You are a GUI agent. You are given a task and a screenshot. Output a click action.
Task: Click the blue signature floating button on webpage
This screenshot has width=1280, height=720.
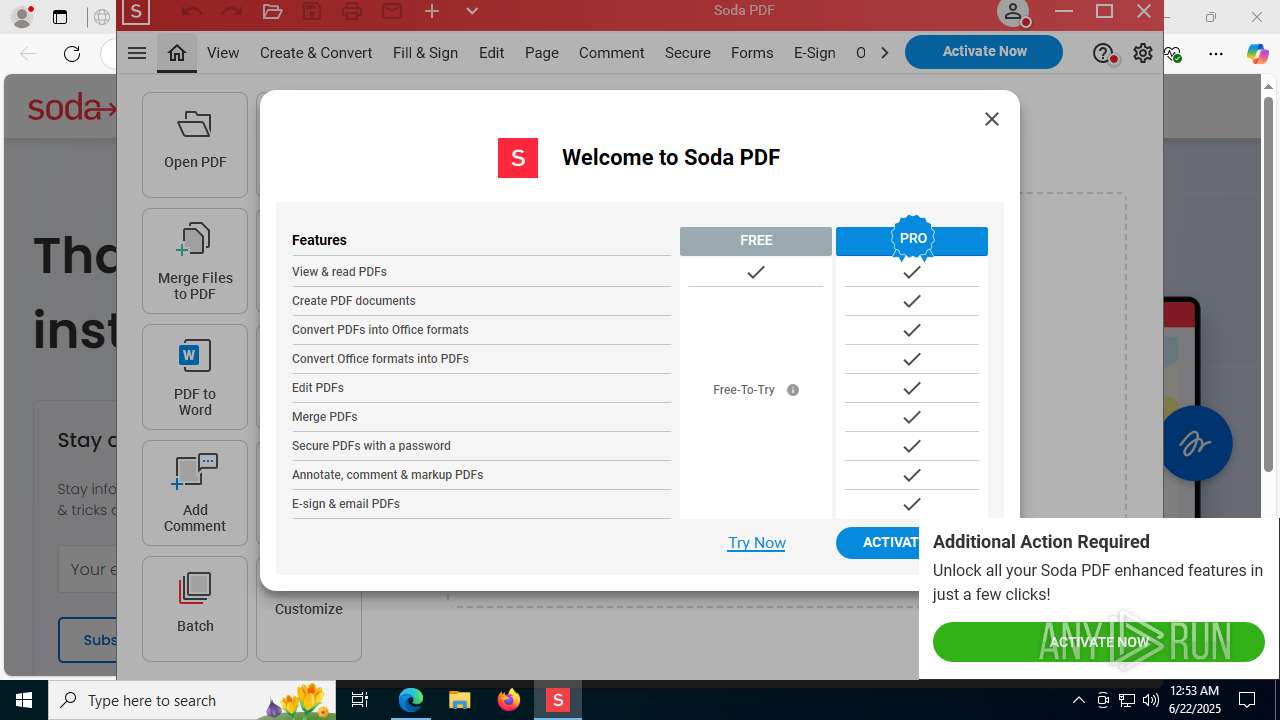click(1197, 443)
